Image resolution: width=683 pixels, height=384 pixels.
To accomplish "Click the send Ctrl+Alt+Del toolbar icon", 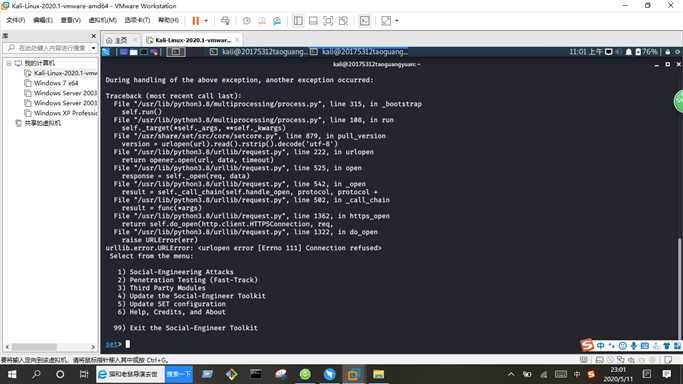I will 225,20.
